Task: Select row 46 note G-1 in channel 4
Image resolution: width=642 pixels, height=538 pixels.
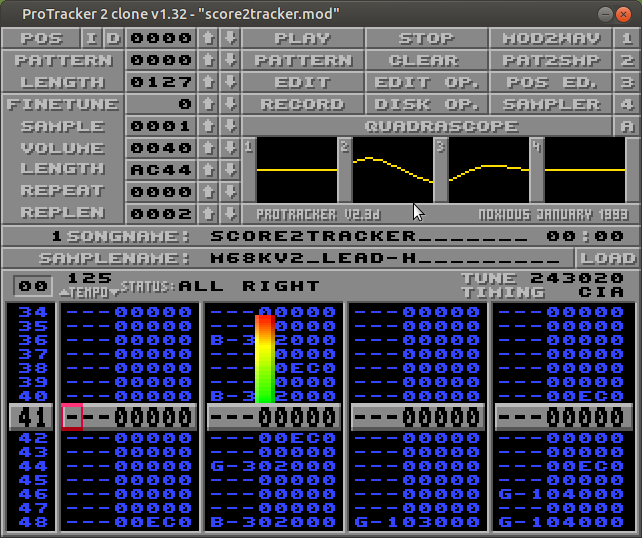Action: [520, 494]
